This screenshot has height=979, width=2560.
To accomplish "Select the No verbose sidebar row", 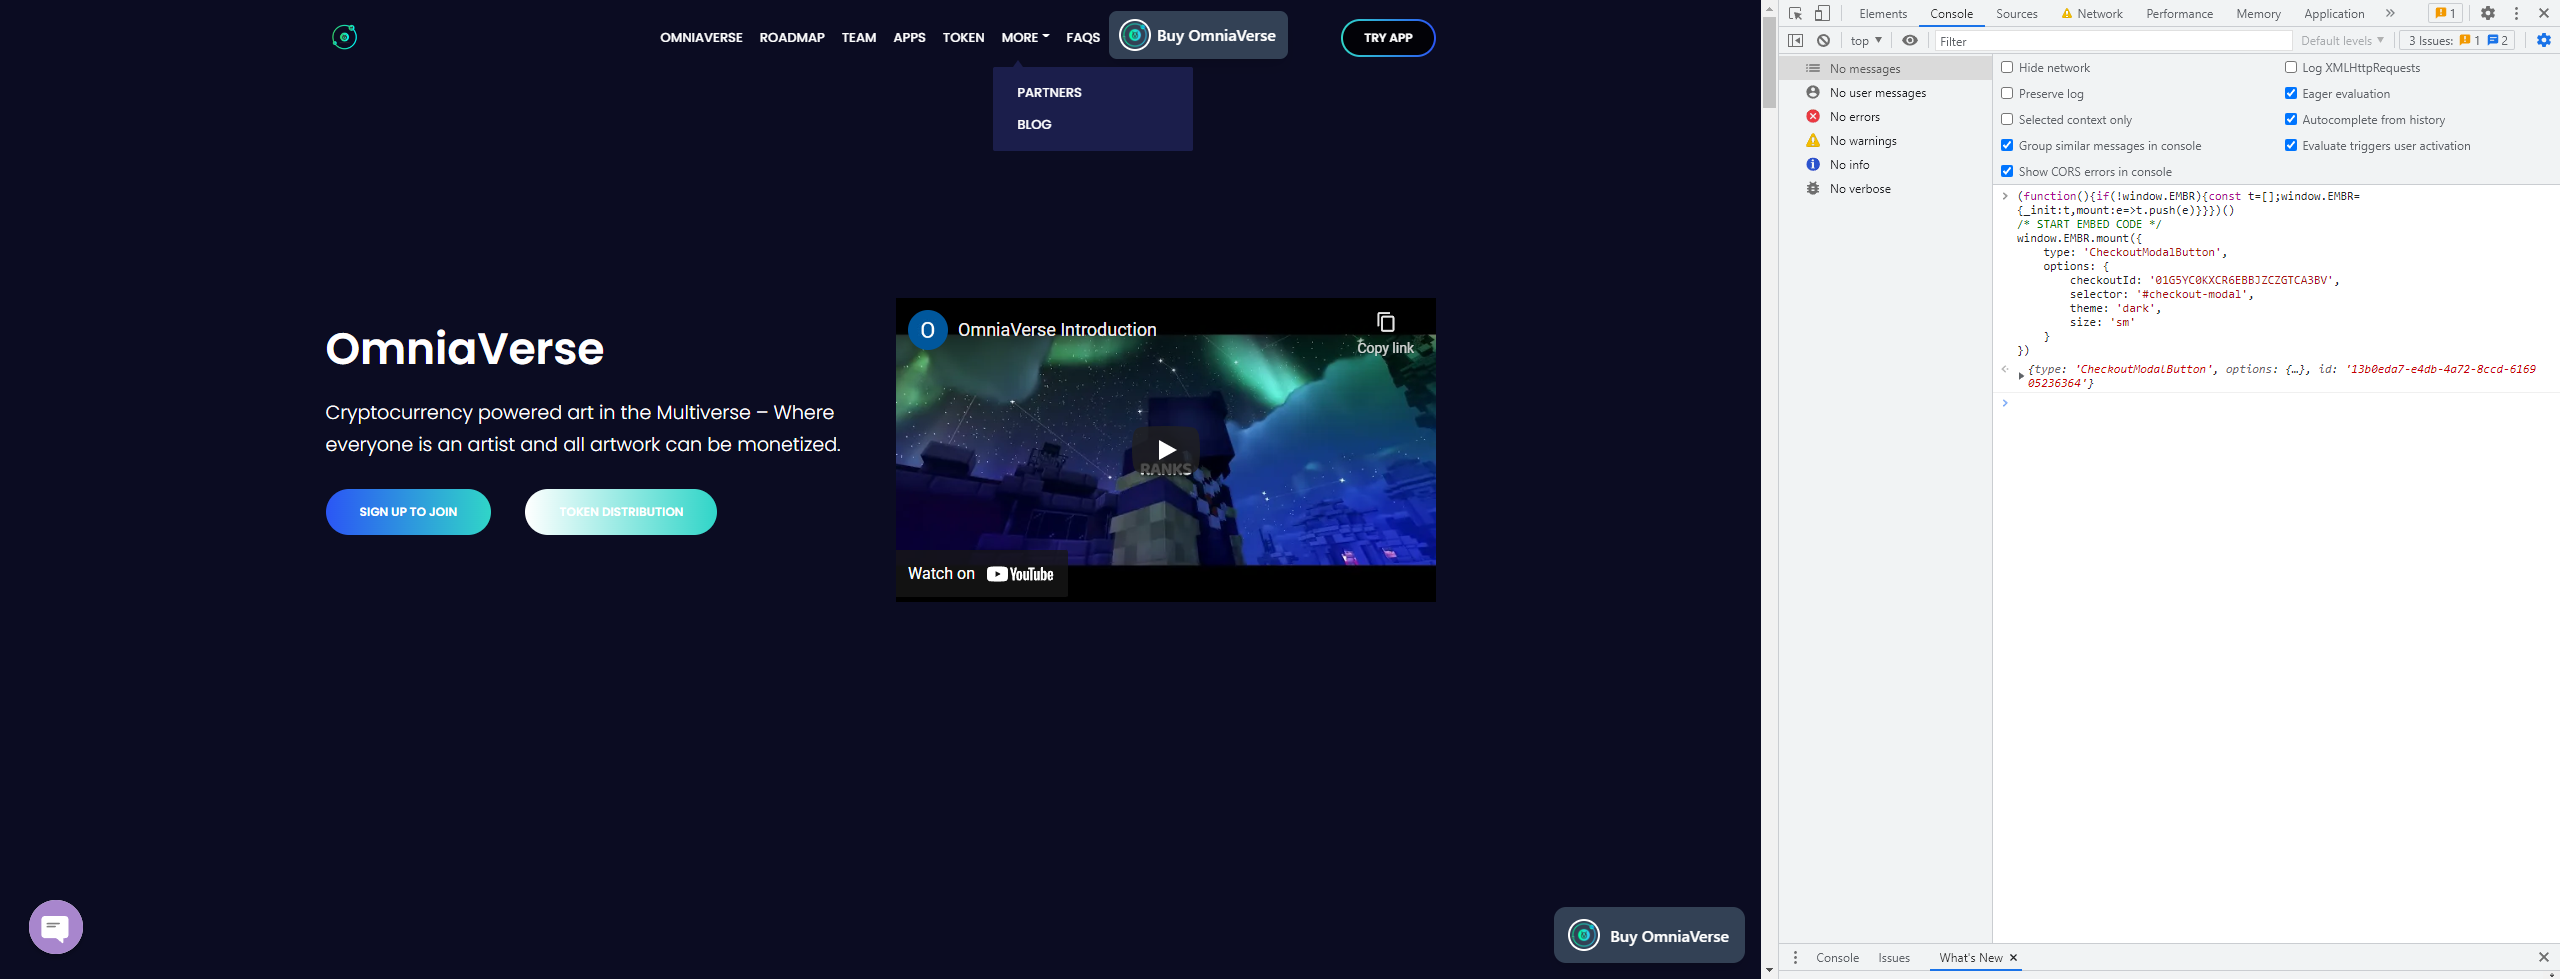I will pos(1884,189).
